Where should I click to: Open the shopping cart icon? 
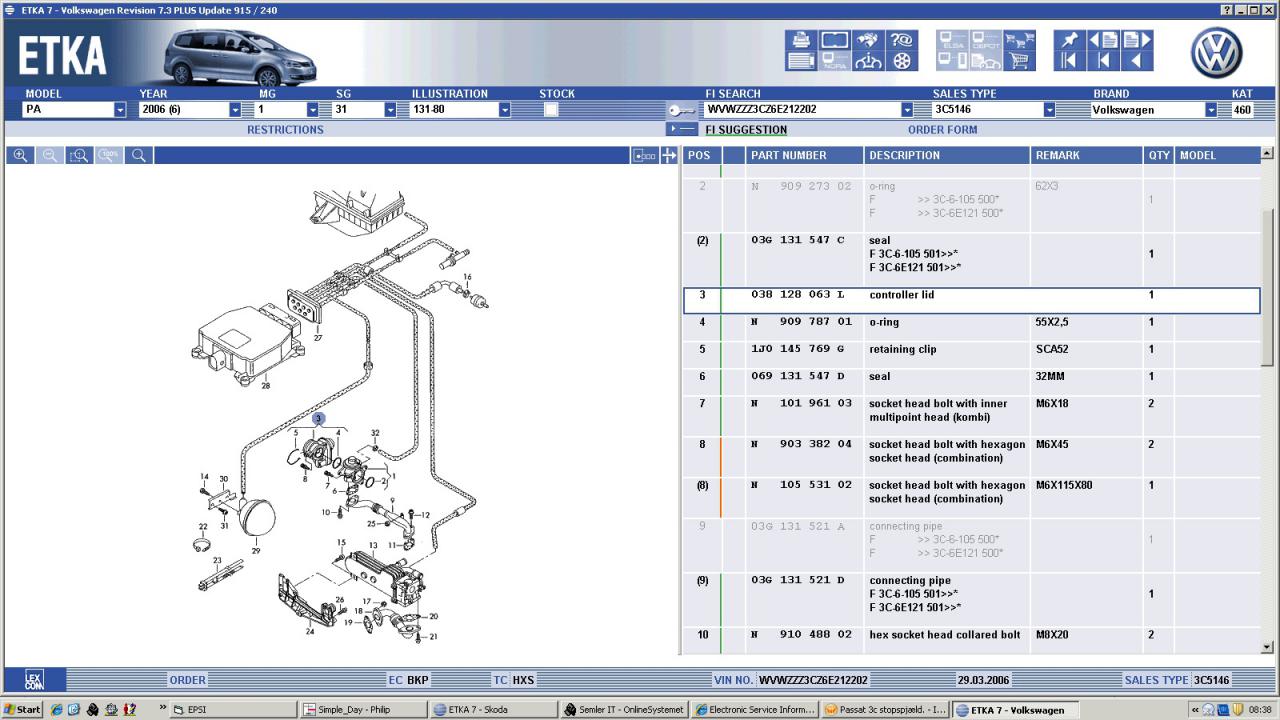pos(1019,61)
